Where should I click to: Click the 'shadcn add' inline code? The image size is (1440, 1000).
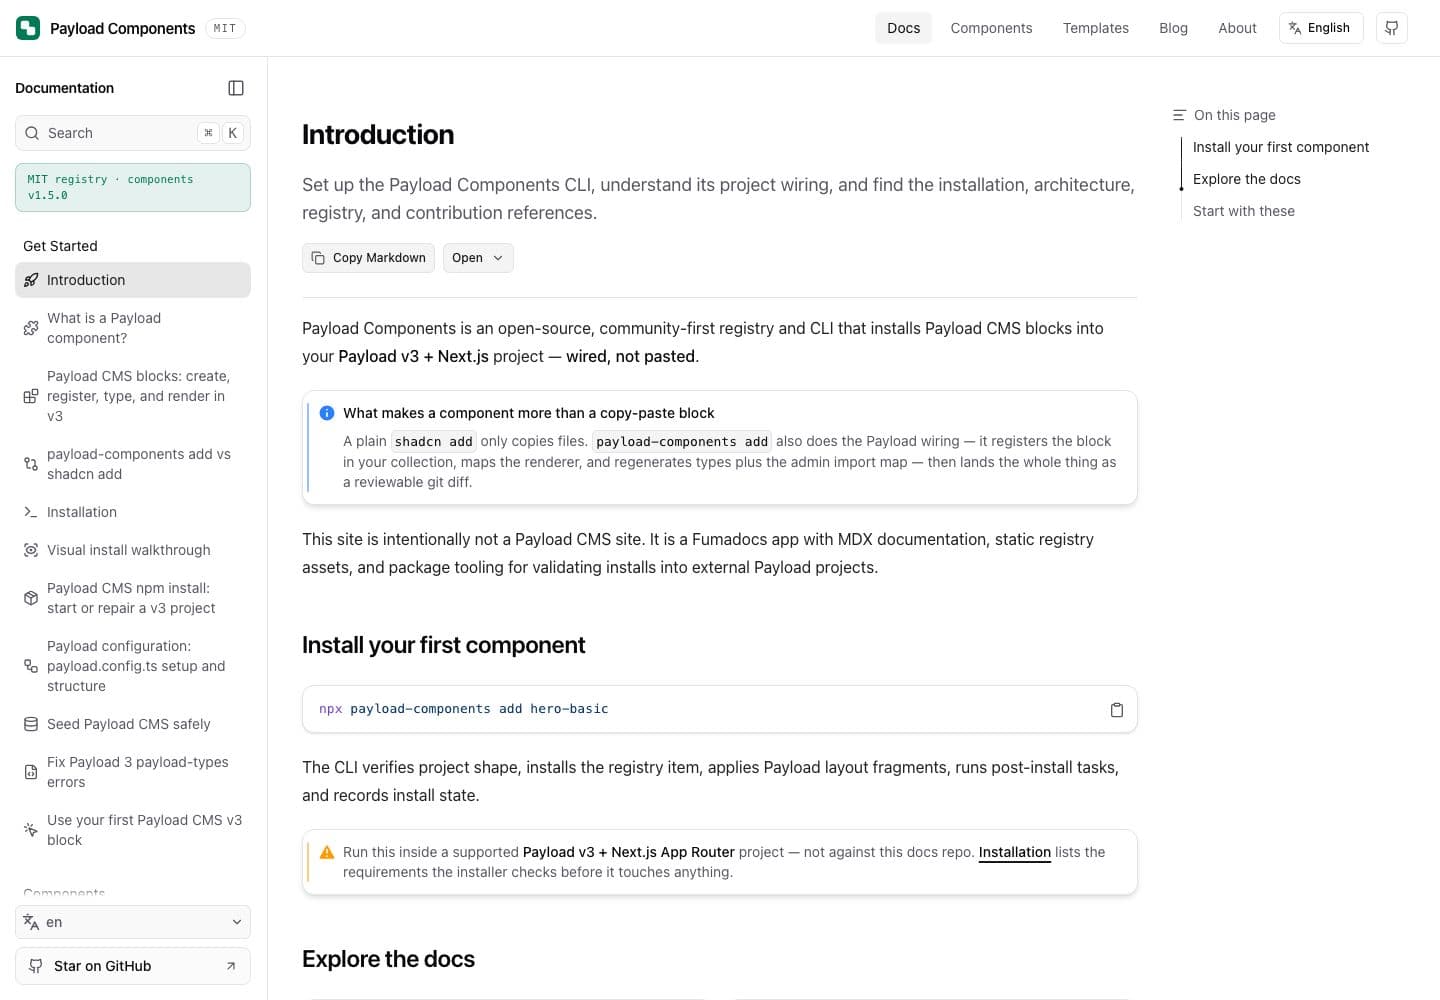(433, 441)
